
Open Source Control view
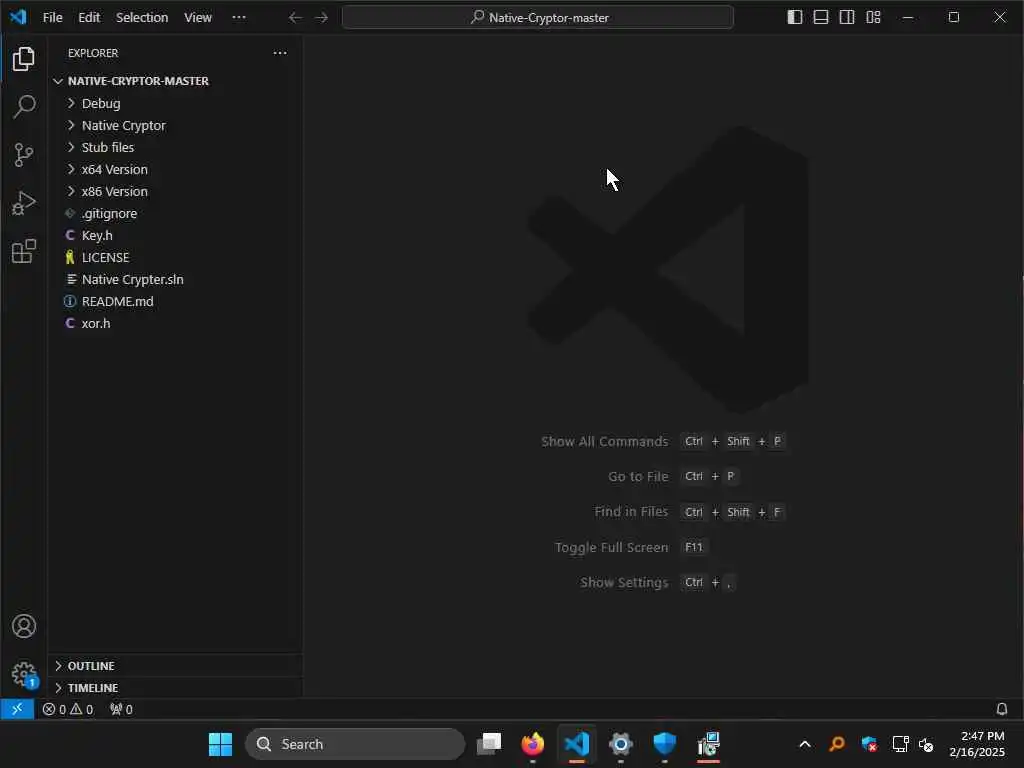(24, 155)
